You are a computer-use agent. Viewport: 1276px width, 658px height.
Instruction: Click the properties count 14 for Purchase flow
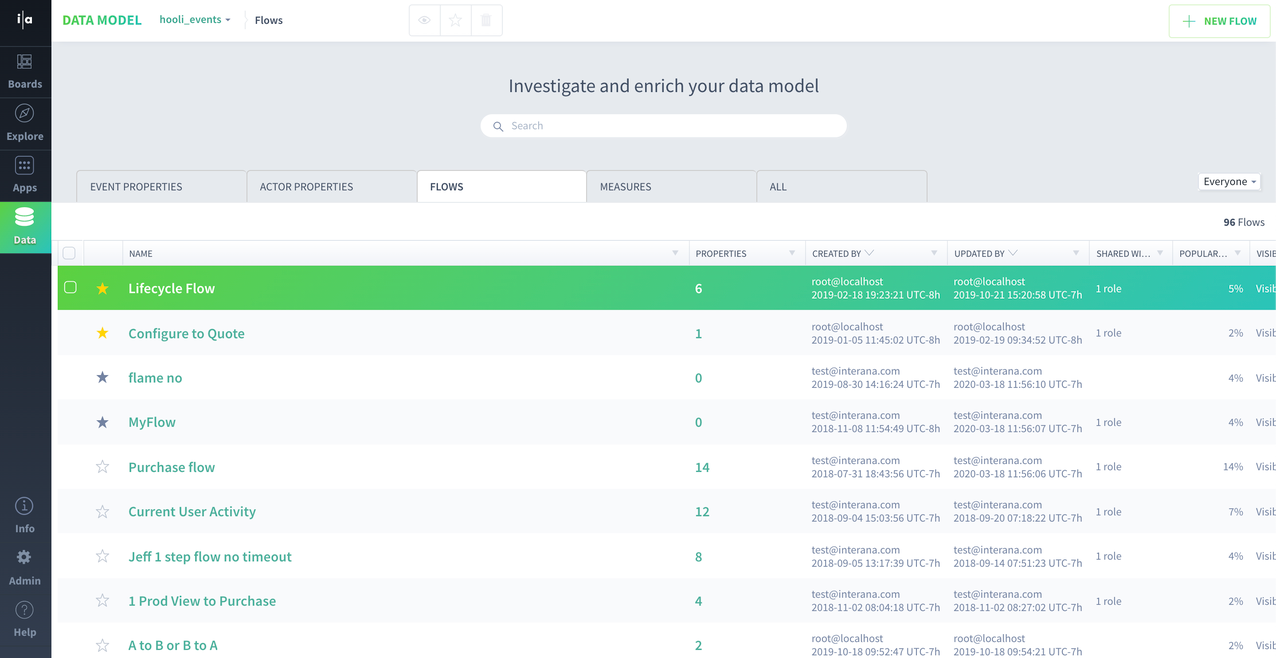coord(702,467)
